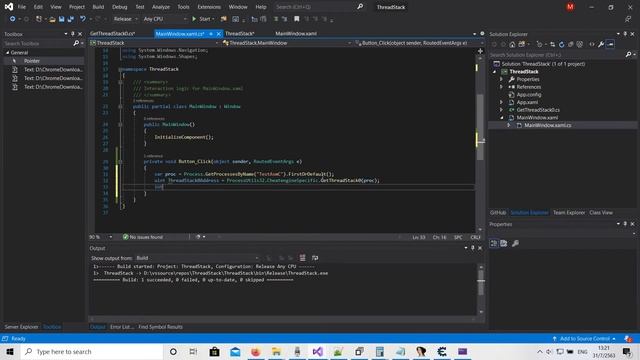Click Sync with Active Document icon

click(552, 44)
